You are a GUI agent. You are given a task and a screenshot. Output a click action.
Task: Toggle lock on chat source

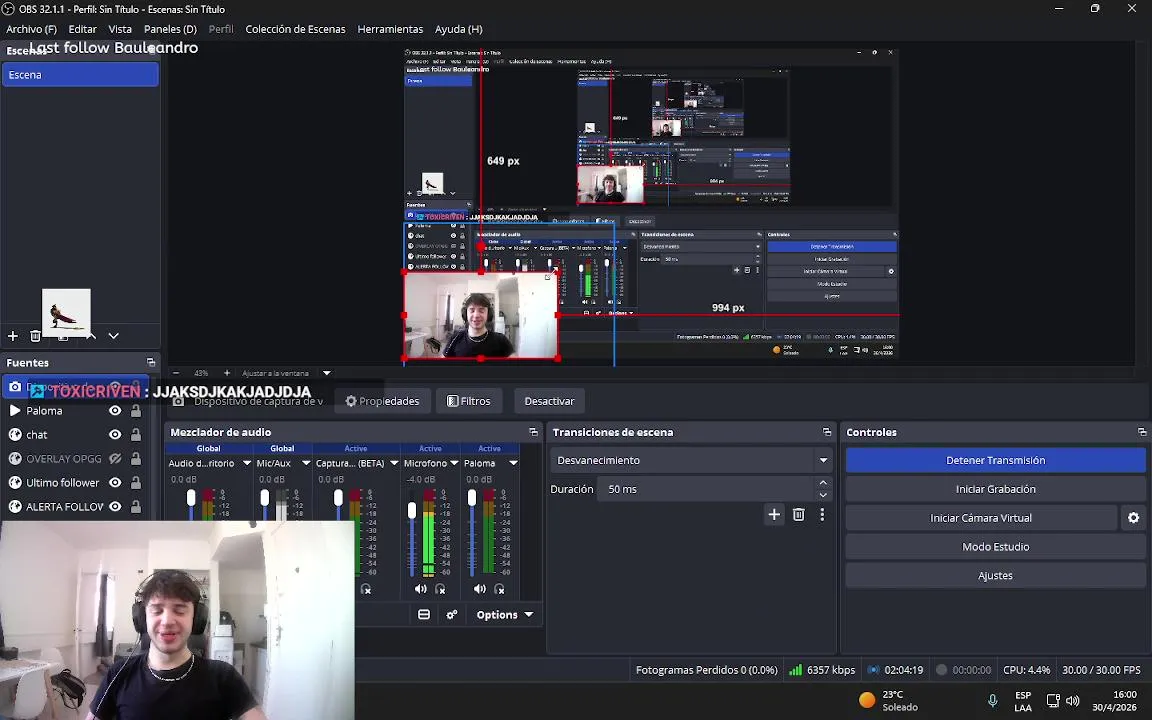[136, 434]
